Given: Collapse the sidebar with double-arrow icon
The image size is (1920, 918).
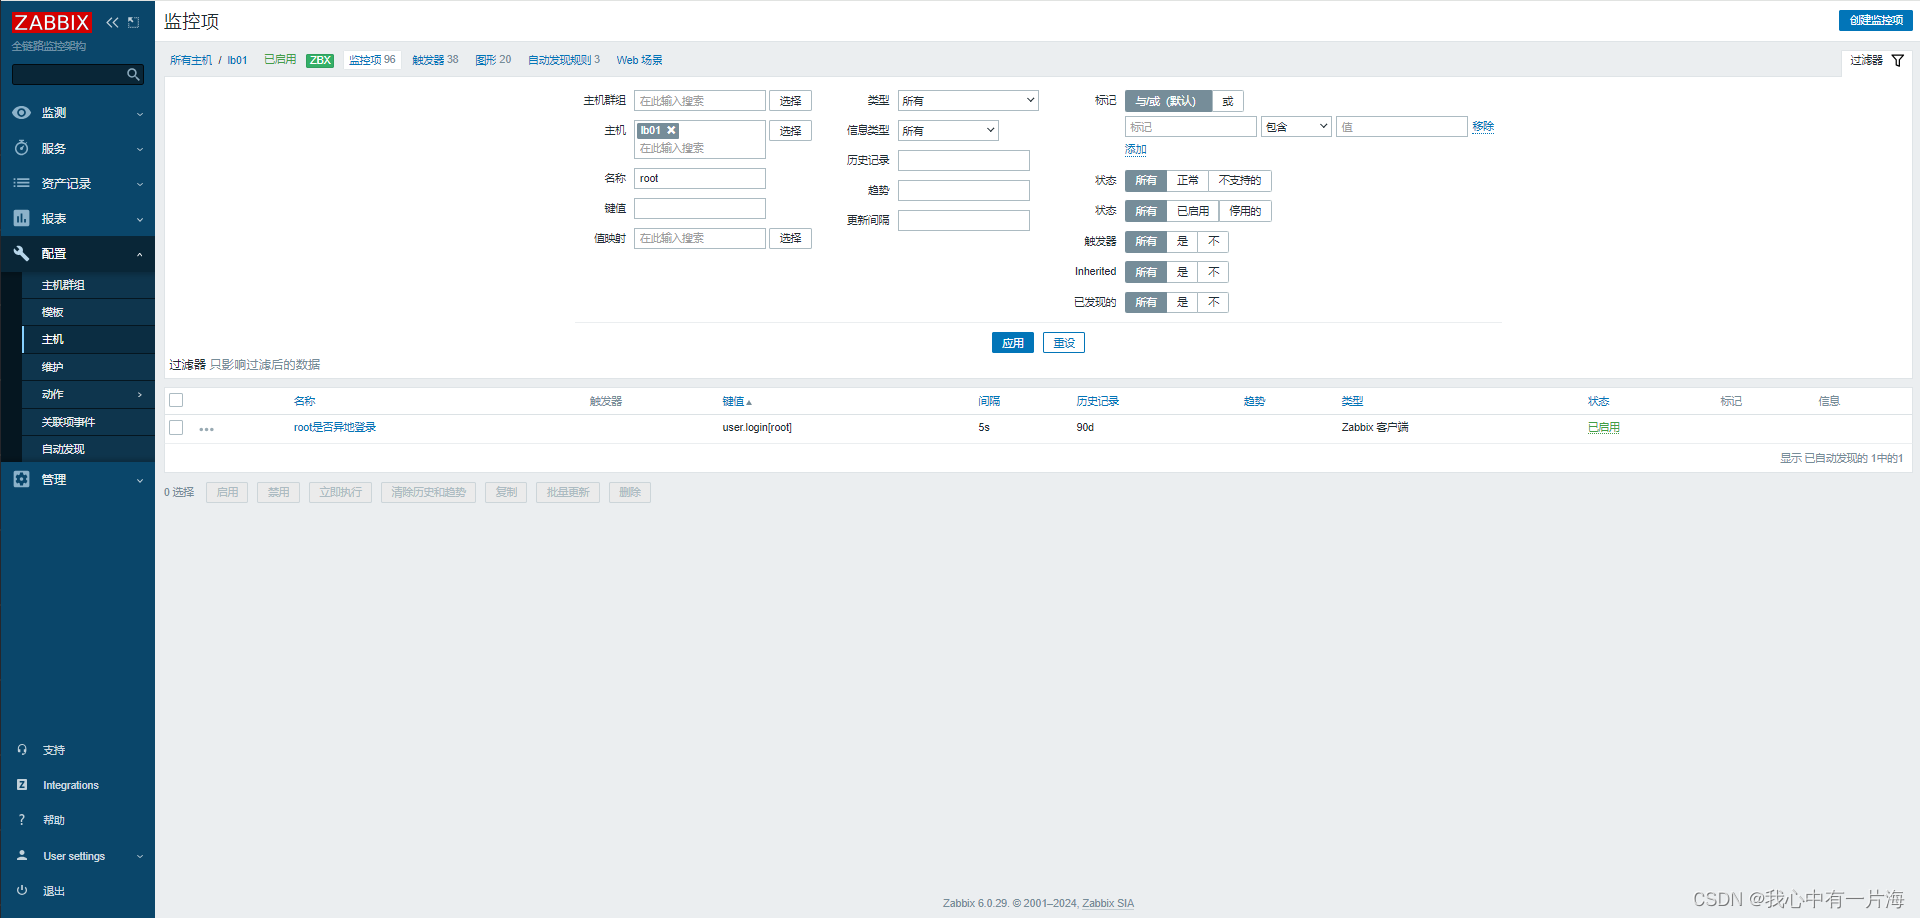Looking at the screenshot, I should click(112, 22).
